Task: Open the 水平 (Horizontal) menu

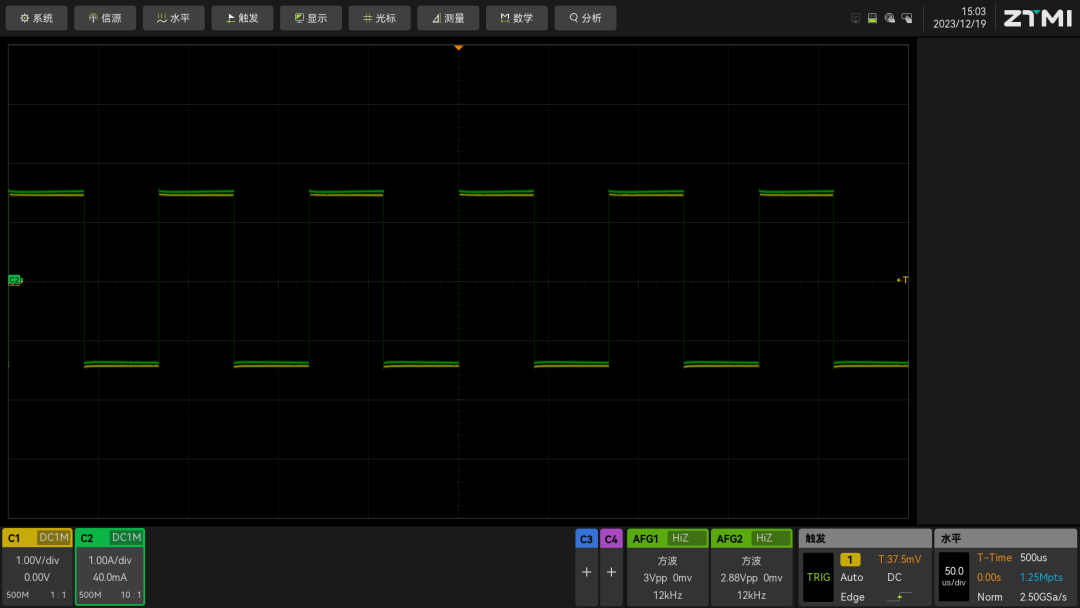Action: (x=174, y=18)
